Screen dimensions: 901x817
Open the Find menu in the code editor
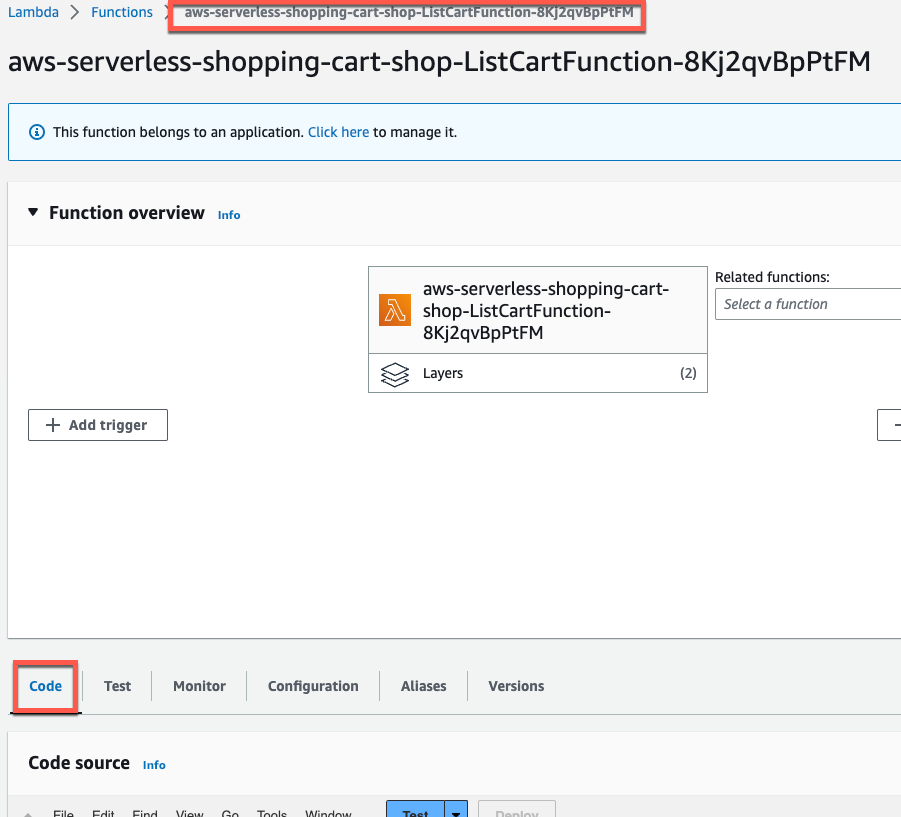(x=145, y=812)
